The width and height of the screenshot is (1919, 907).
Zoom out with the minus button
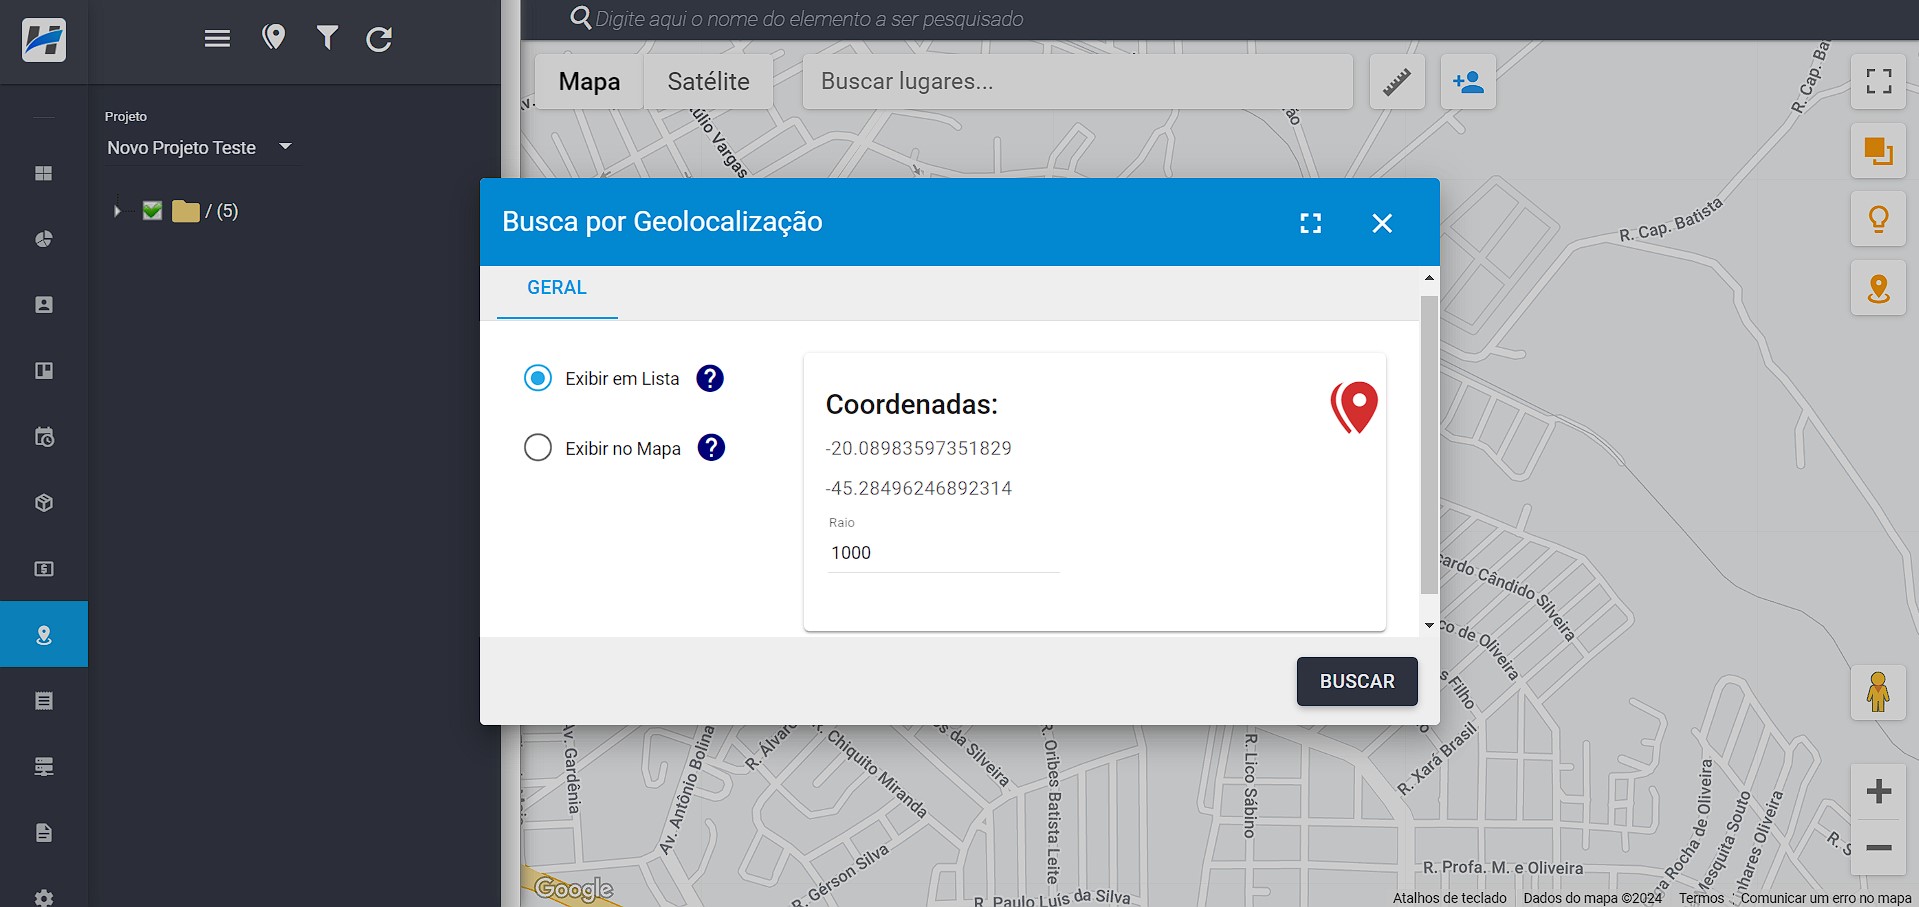pos(1878,848)
